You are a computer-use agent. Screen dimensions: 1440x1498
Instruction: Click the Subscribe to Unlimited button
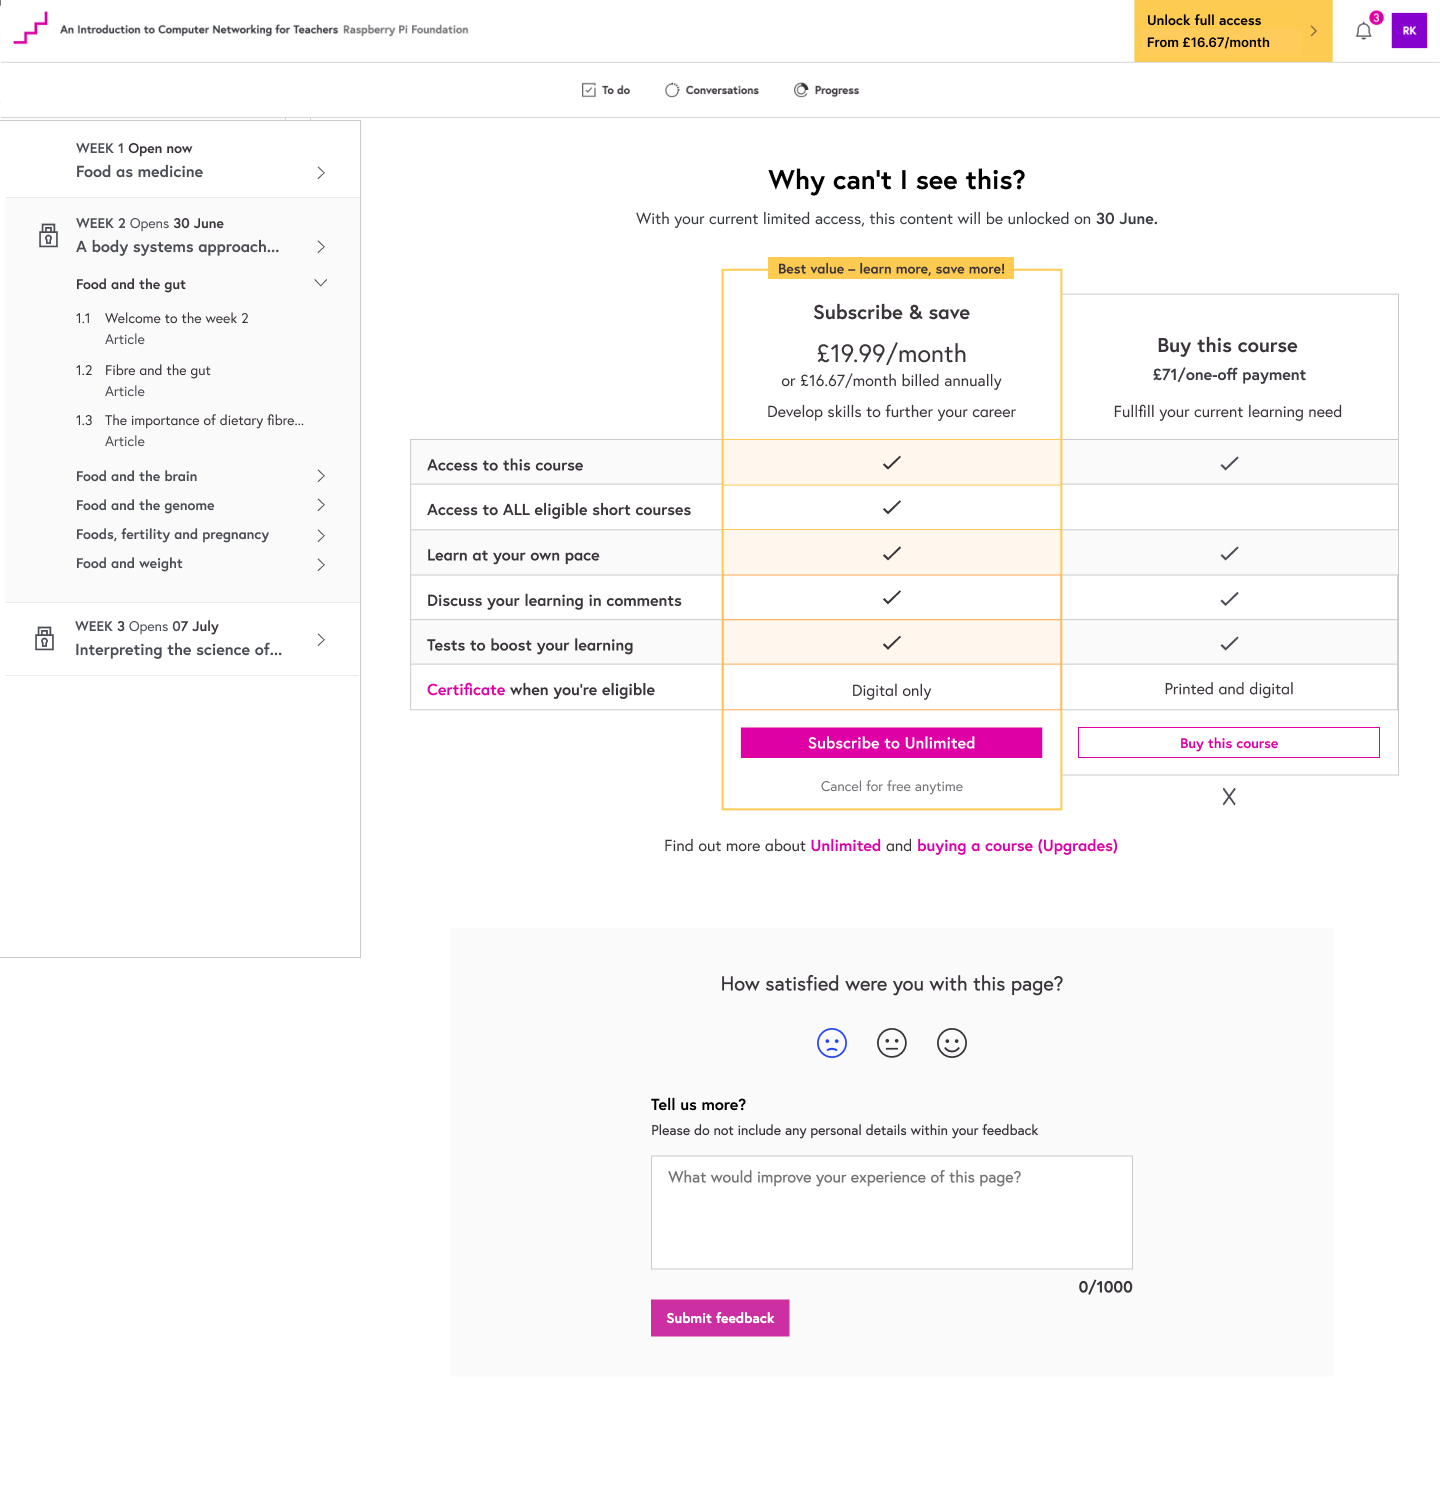coord(891,743)
